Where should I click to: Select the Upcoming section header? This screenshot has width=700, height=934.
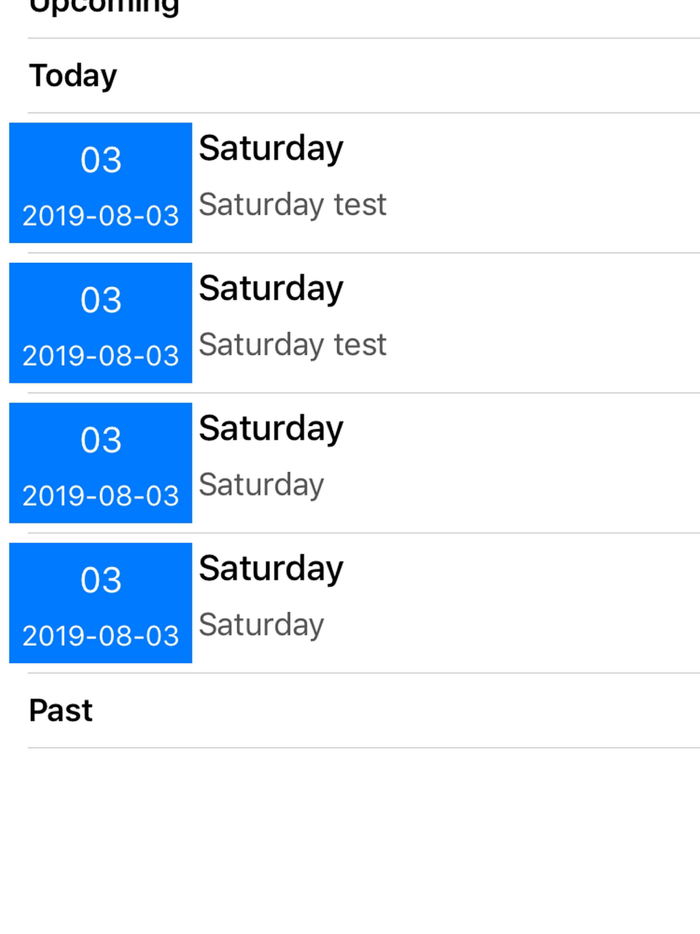(x=104, y=6)
